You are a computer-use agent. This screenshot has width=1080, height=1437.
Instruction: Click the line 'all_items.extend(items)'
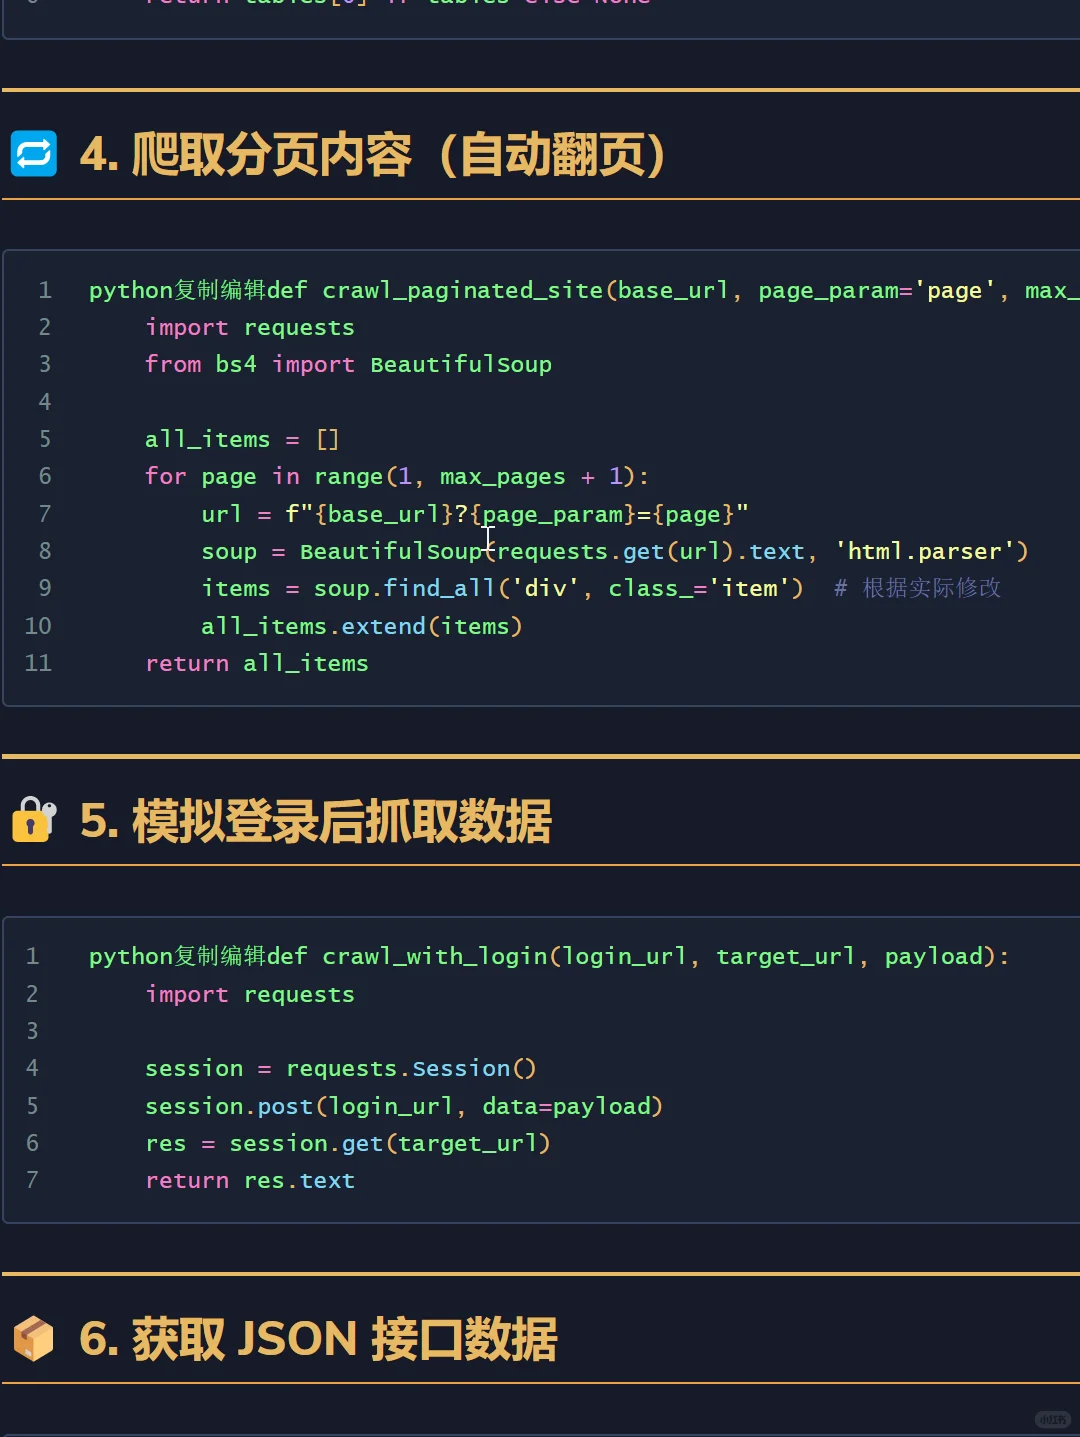[x=362, y=627]
